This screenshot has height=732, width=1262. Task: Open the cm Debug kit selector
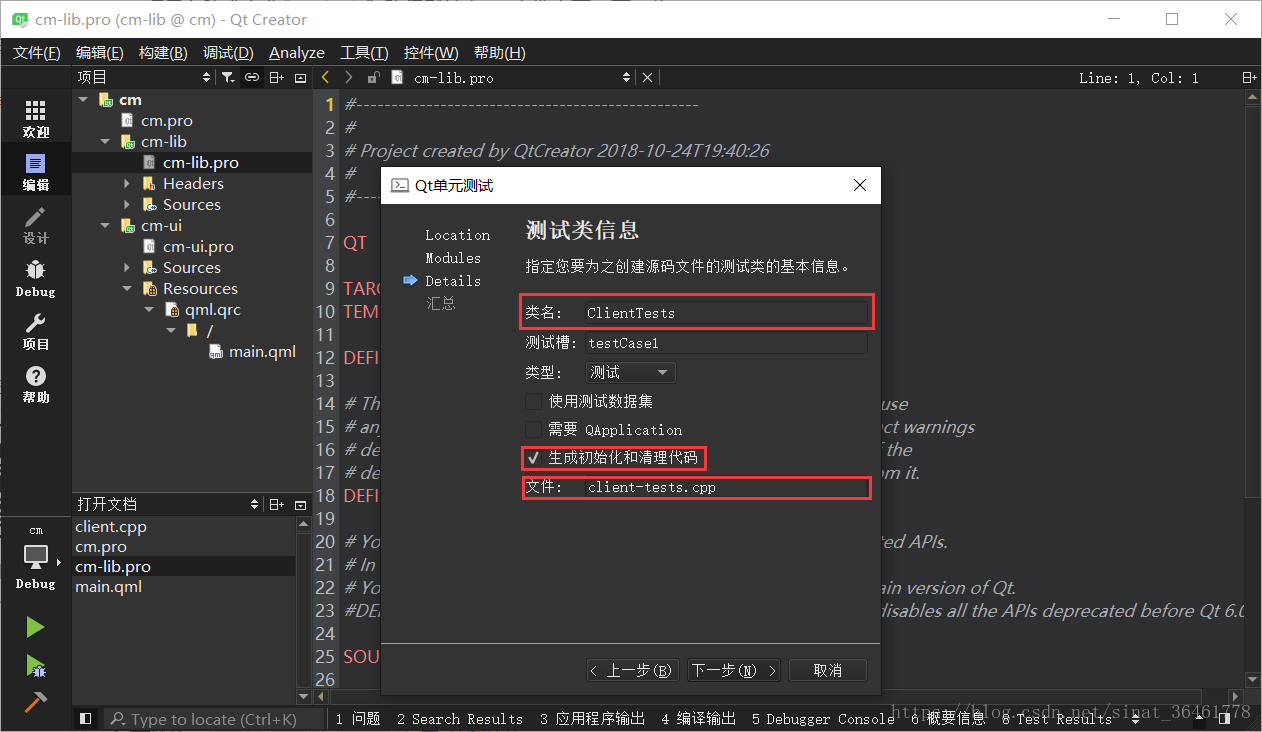(35, 557)
